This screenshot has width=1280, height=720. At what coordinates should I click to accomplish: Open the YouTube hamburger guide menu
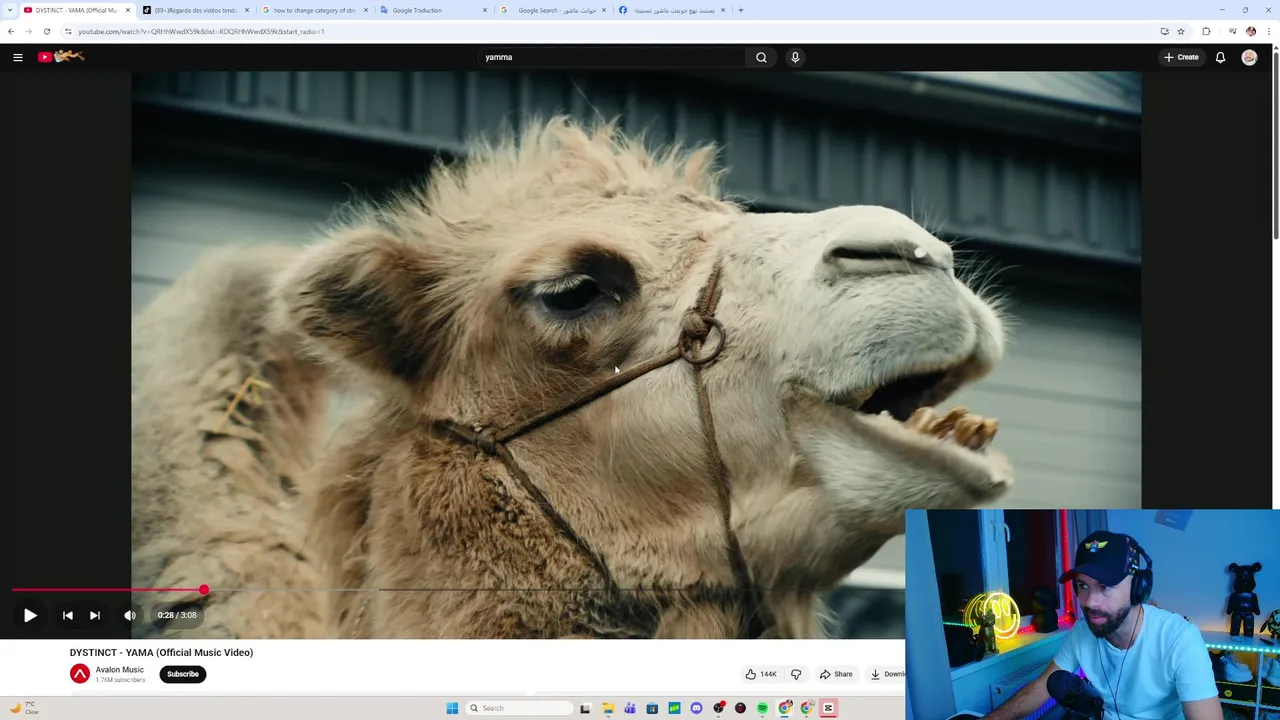[18, 57]
